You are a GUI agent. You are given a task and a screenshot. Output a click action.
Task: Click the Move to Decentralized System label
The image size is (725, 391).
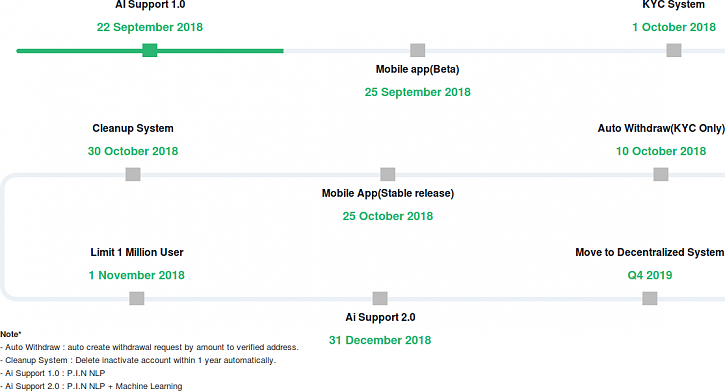[x=650, y=252]
